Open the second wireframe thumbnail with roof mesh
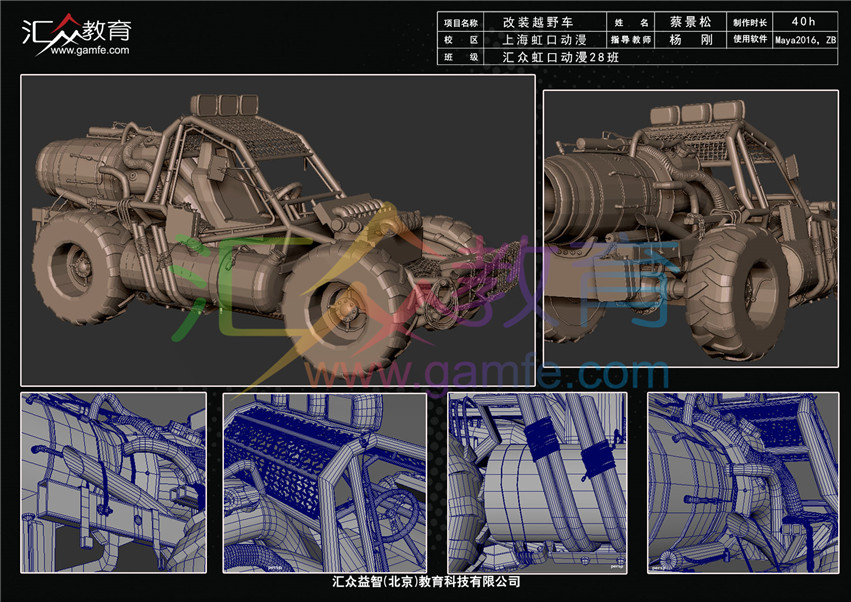This screenshot has width=851, height=602. coord(324,482)
